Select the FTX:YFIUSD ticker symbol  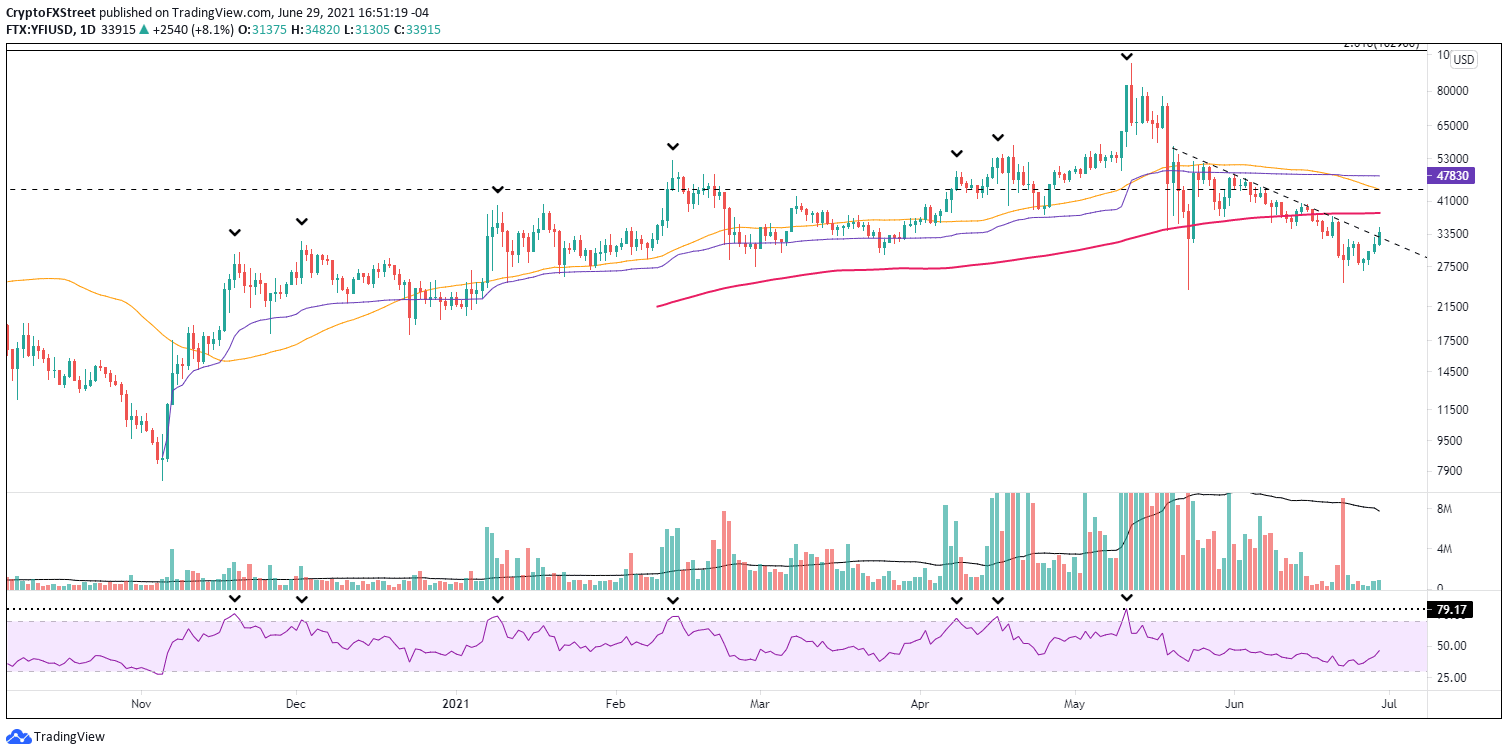(42, 30)
